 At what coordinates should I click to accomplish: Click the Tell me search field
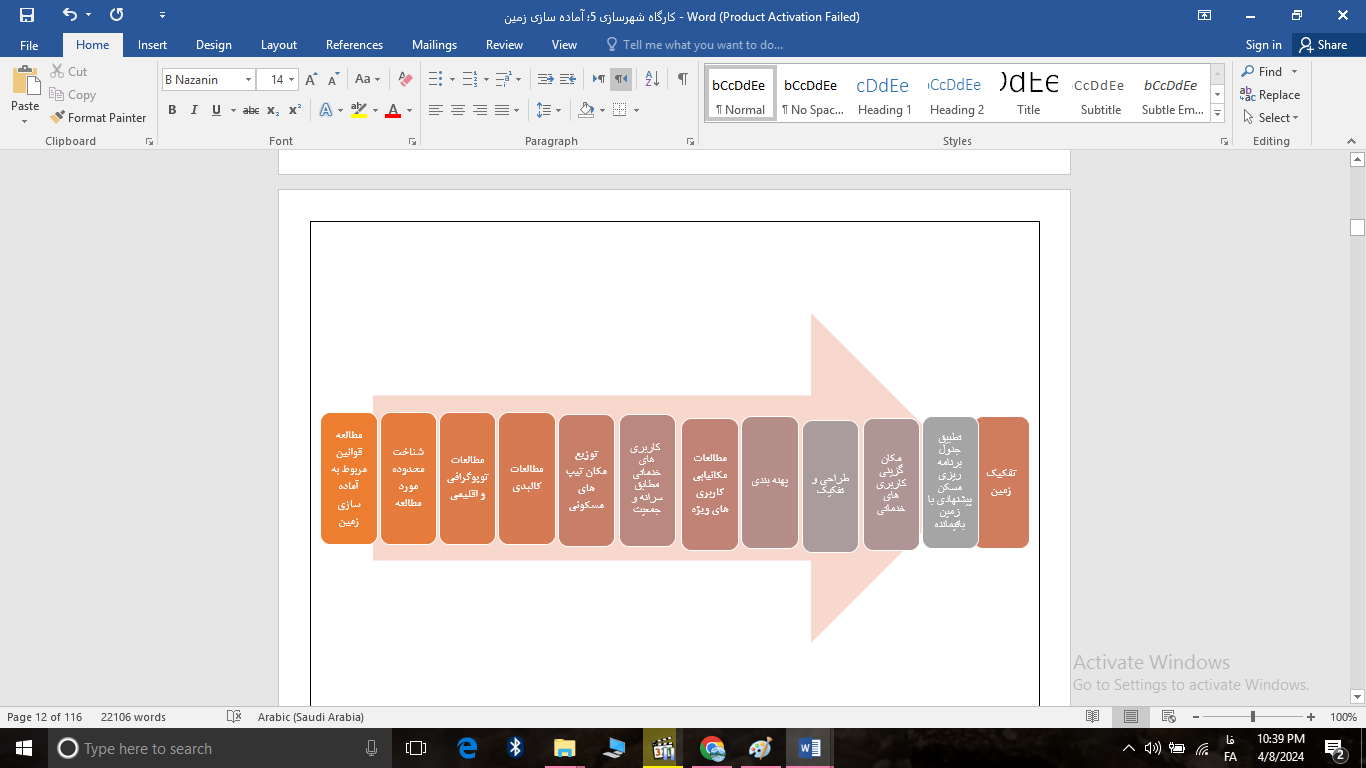[x=702, y=45]
